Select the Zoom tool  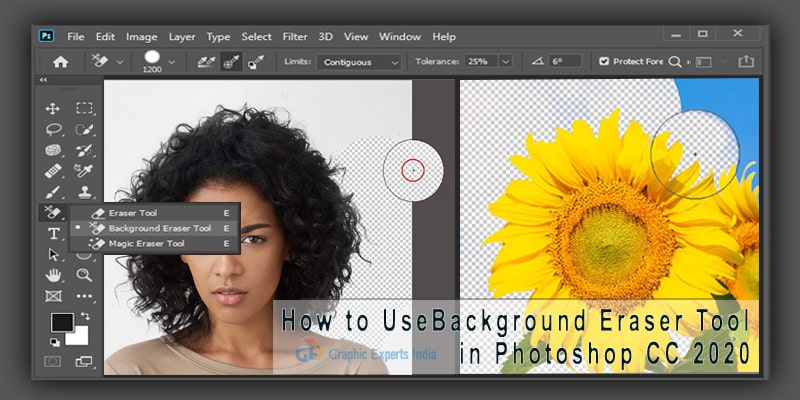click(x=84, y=276)
